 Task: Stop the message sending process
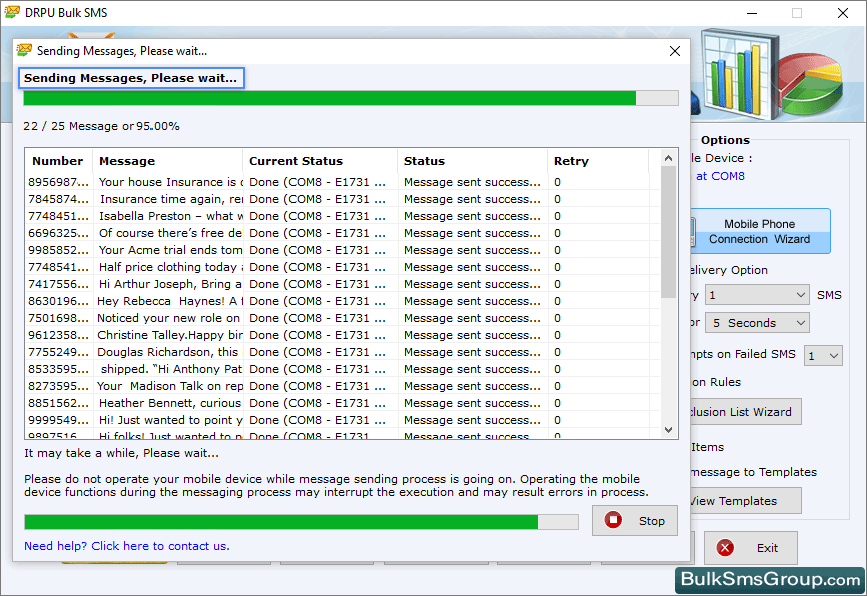(635, 521)
